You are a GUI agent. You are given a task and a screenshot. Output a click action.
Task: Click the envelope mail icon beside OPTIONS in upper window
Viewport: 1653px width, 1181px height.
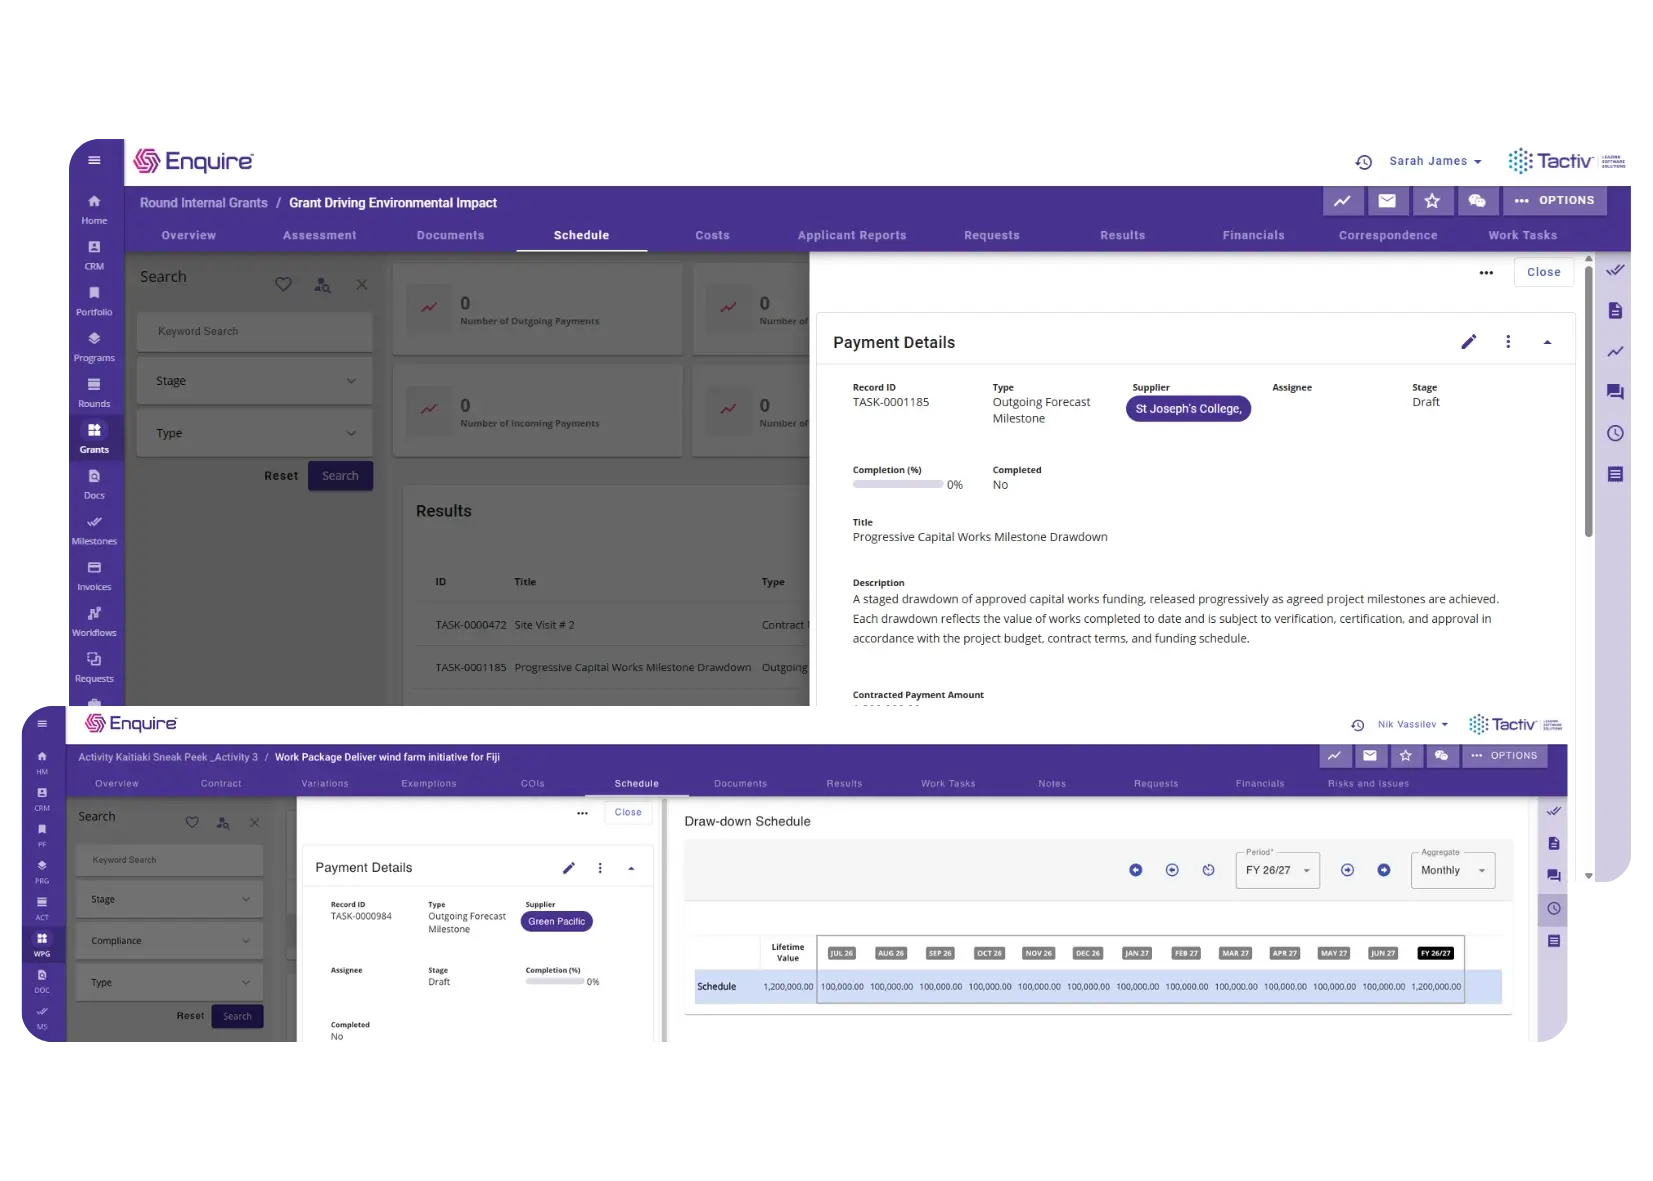pyautogui.click(x=1387, y=201)
